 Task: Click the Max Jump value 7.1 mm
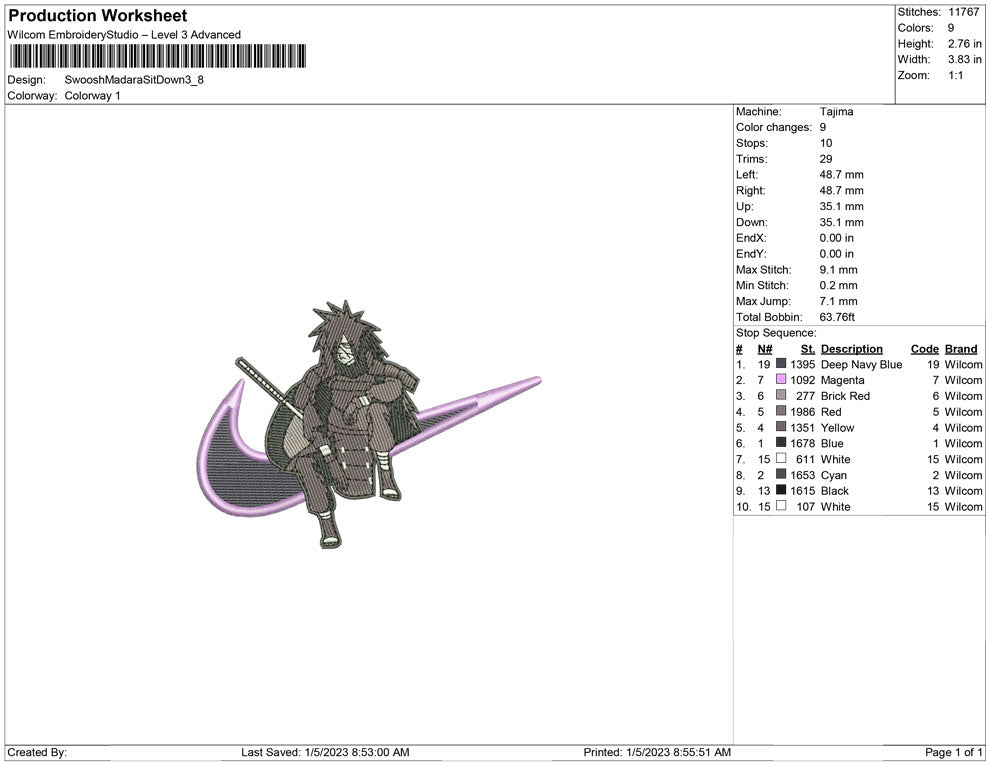pyautogui.click(x=838, y=301)
